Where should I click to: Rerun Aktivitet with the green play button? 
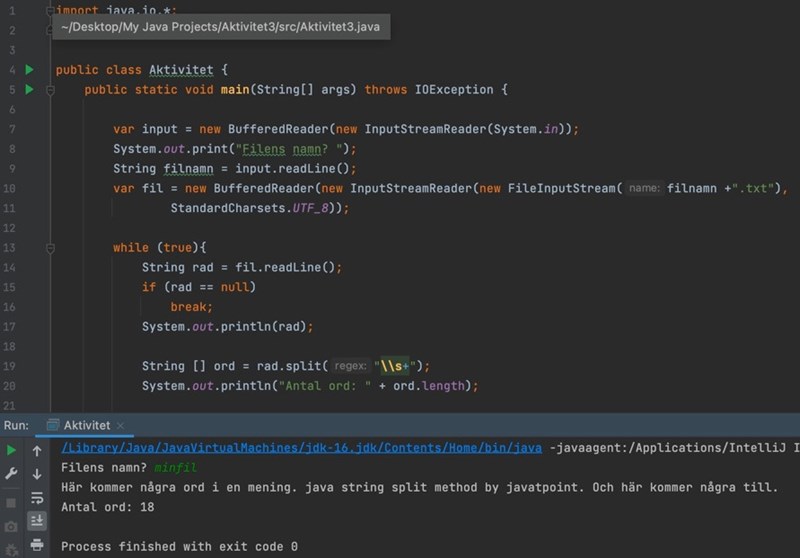[12, 451]
